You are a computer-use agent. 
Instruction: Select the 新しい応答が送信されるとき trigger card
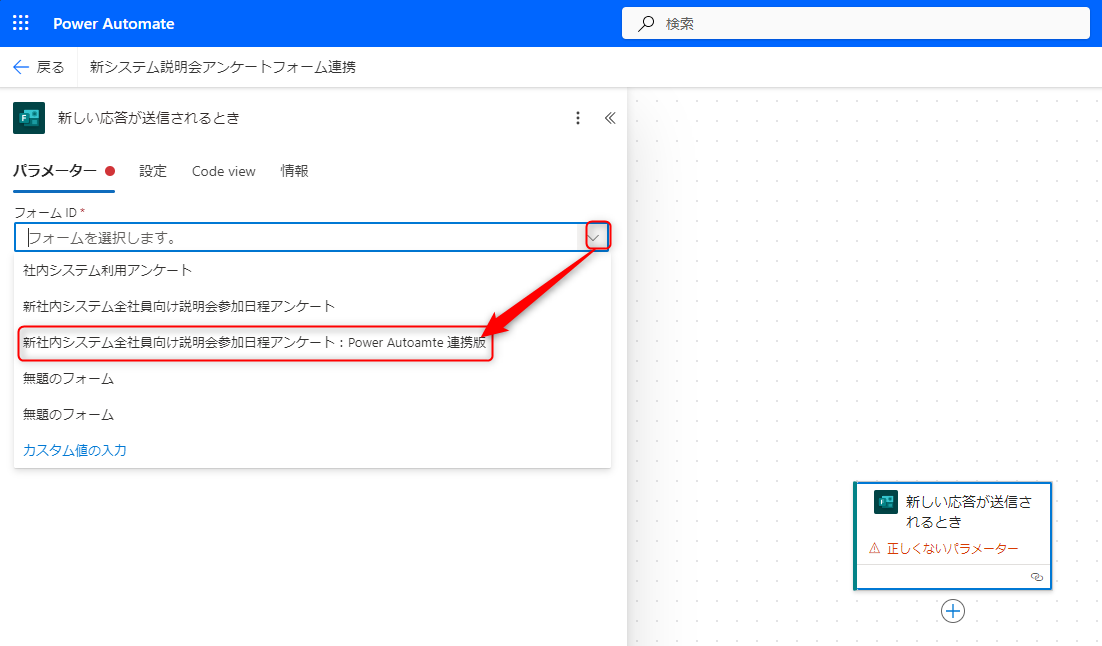(952, 536)
